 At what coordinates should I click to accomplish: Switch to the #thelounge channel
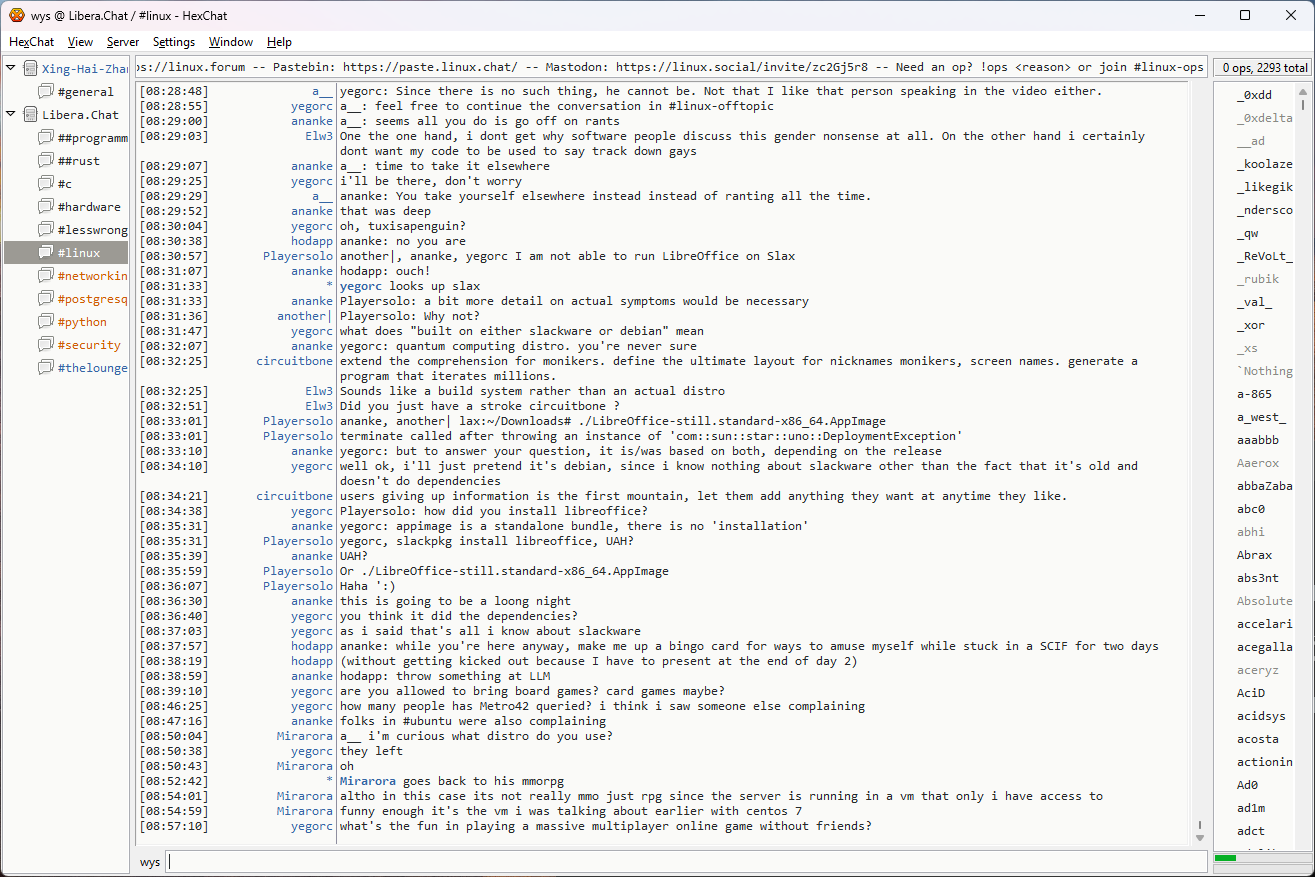(92, 368)
